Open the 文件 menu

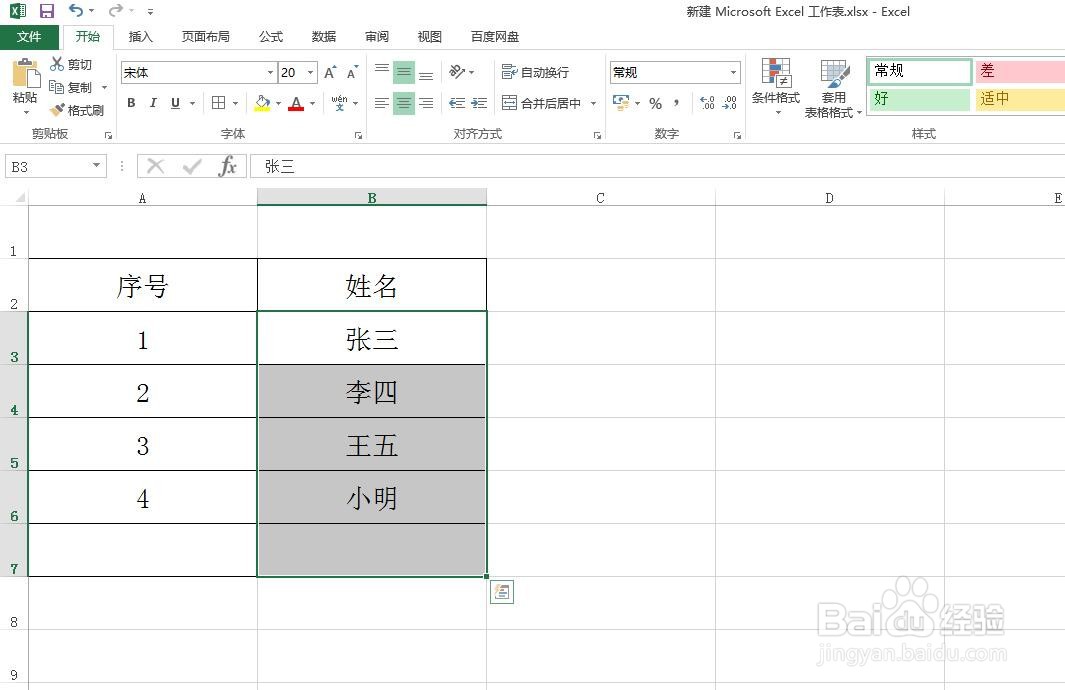pyautogui.click(x=30, y=36)
